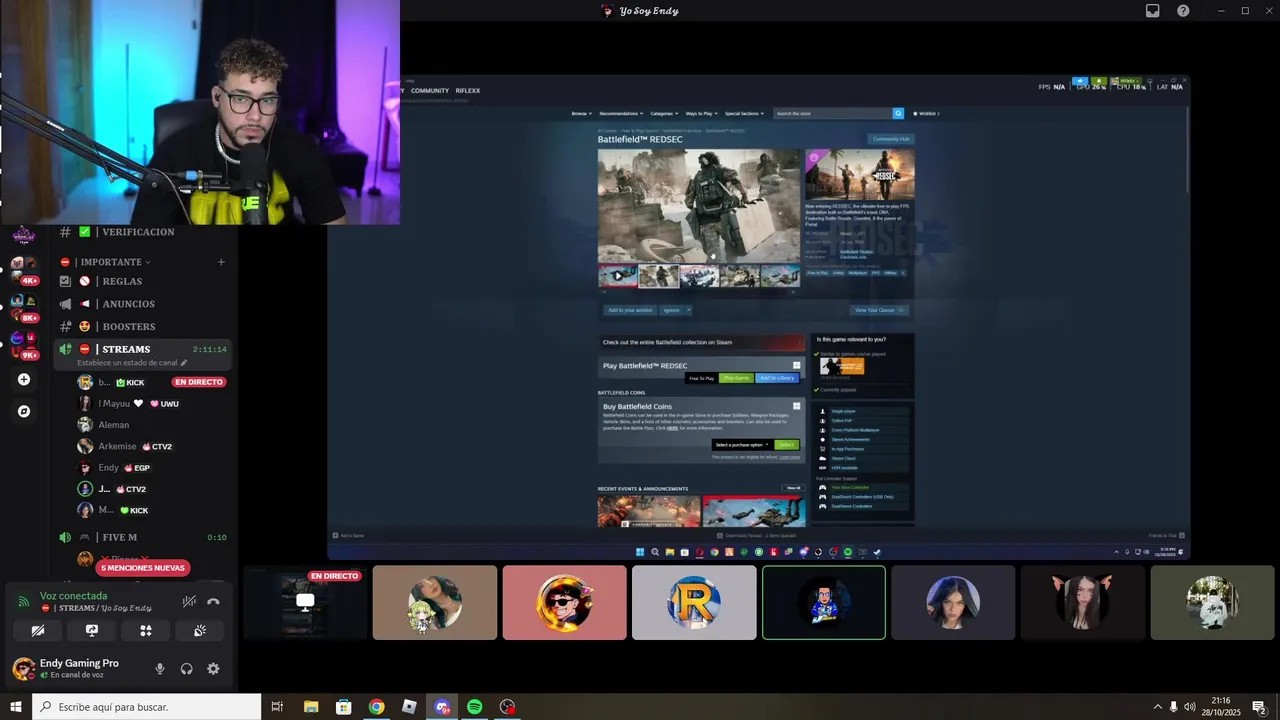
Task: Open the Discord help question mark icon
Action: click(1183, 11)
